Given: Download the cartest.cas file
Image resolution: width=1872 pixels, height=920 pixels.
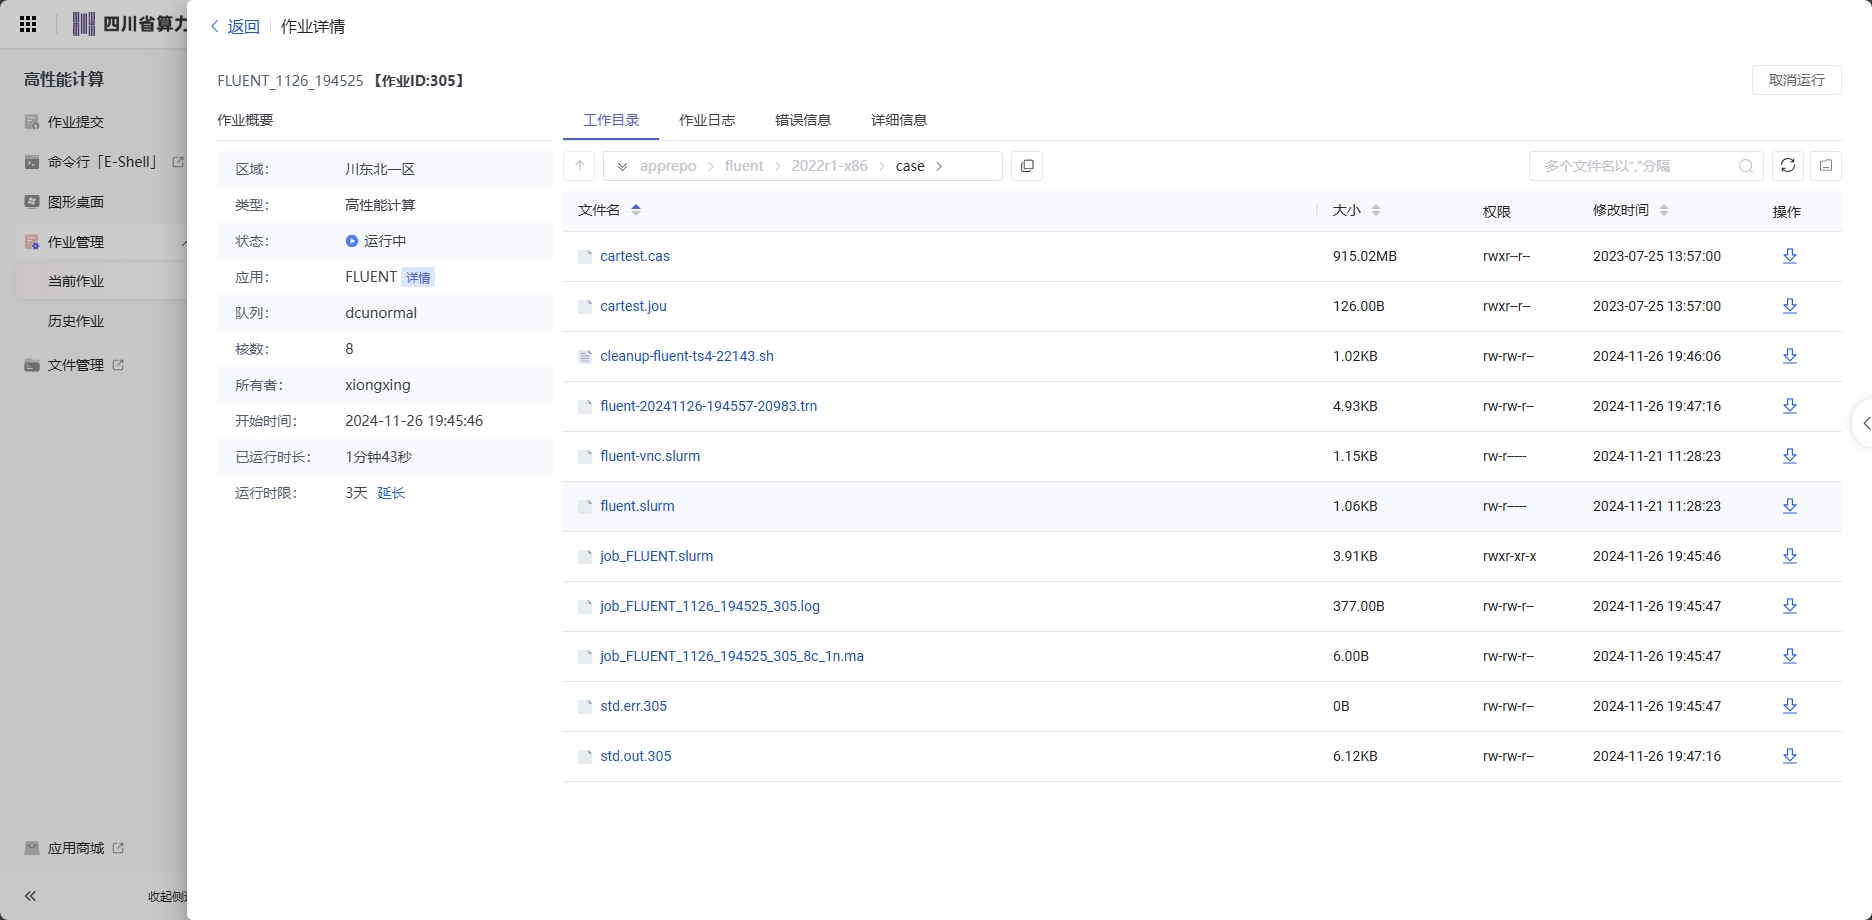Looking at the screenshot, I should [x=1790, y=256].
